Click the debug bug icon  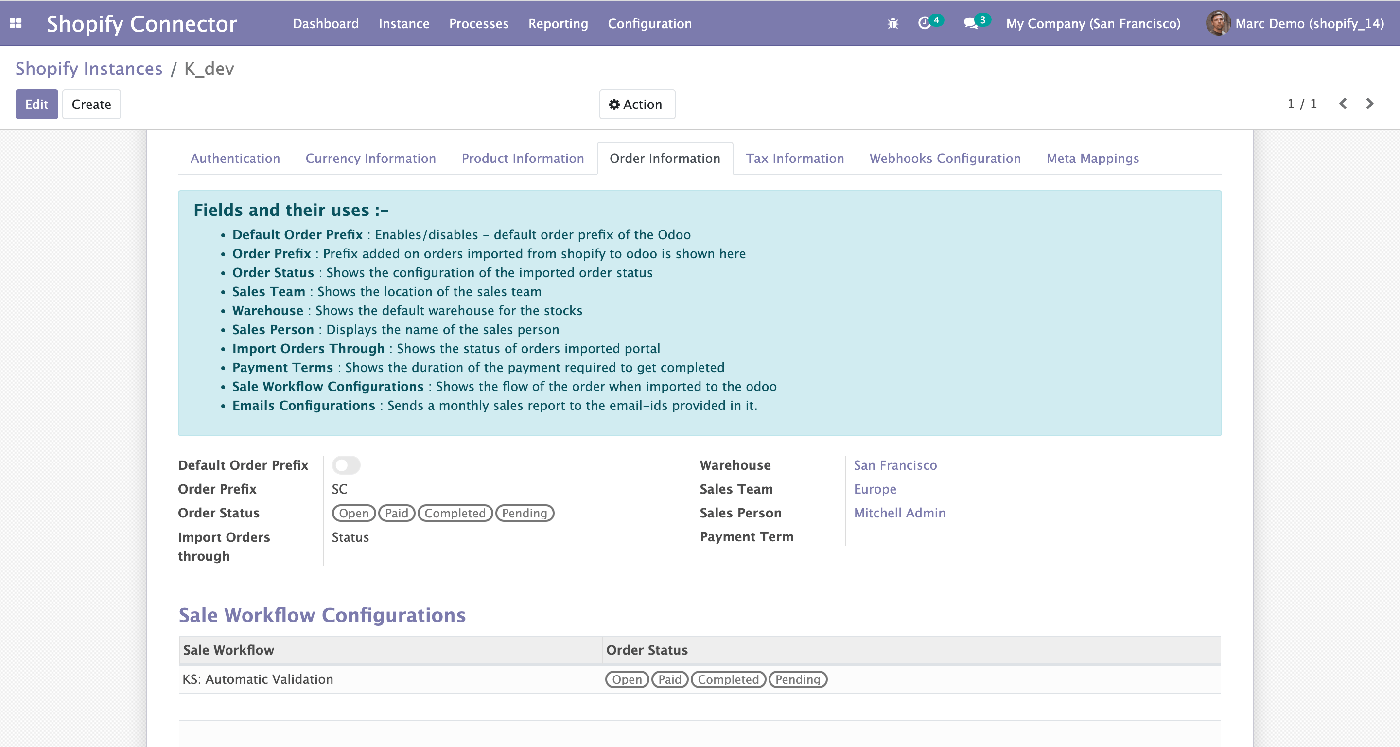(893, 23)
